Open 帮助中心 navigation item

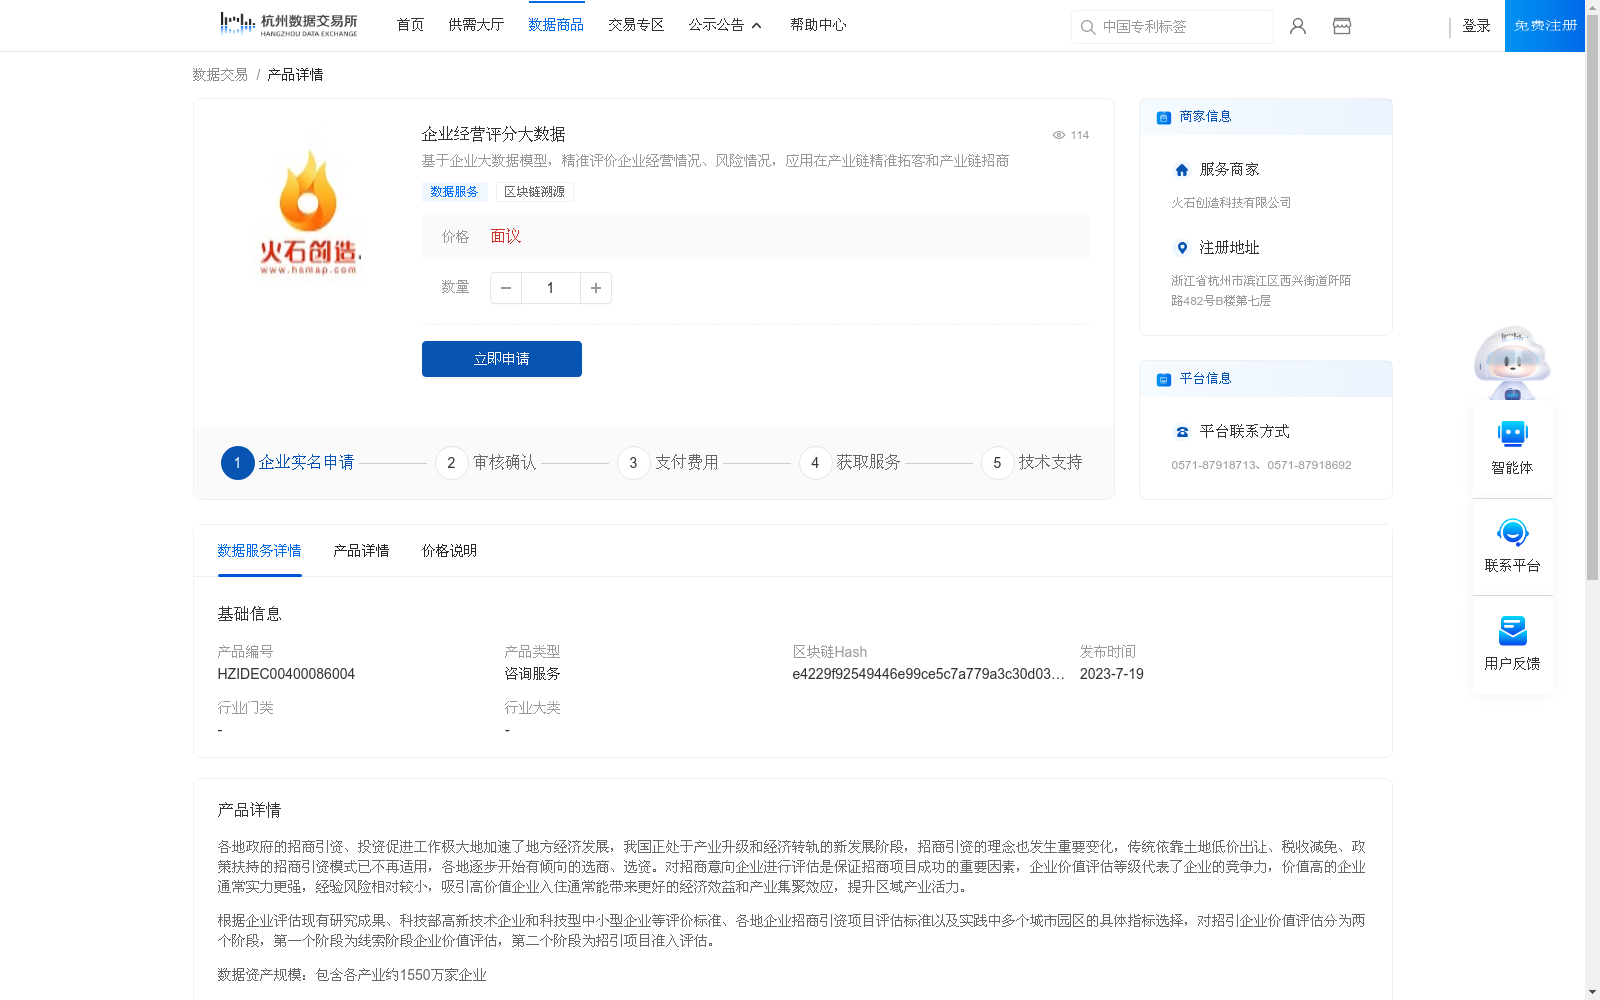(x=818, y=25)
